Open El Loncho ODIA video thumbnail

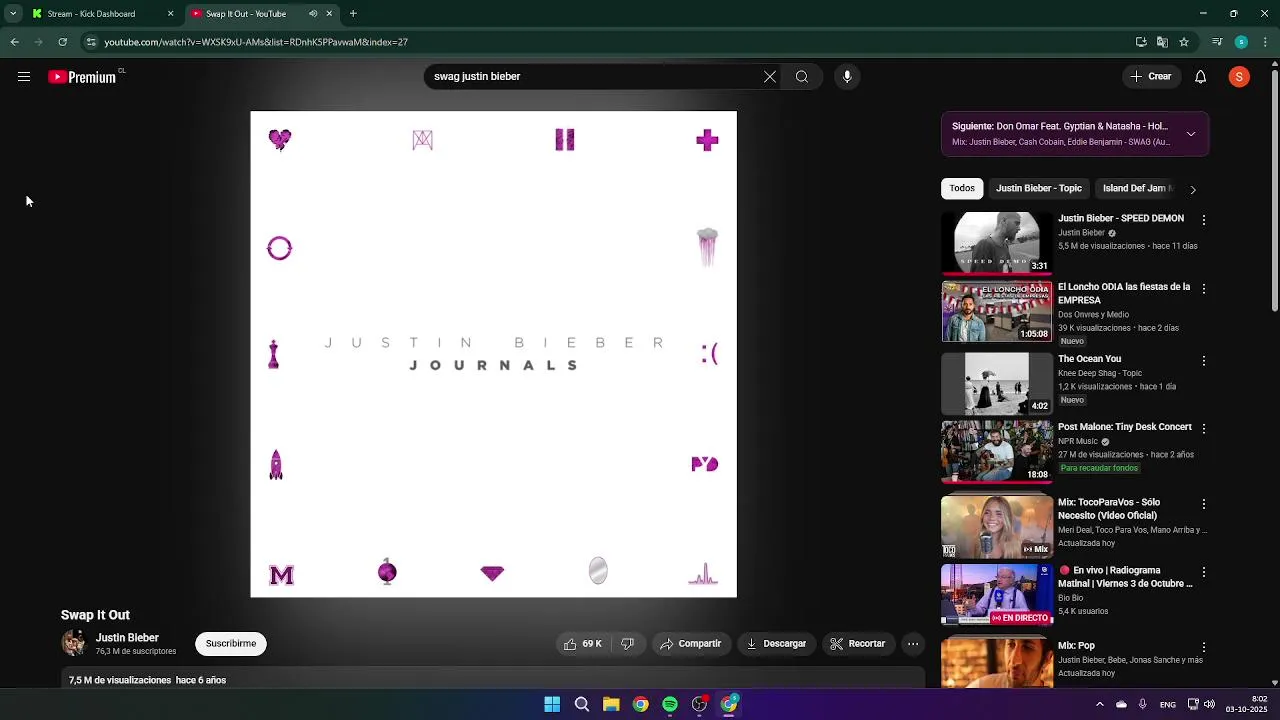[997, 311]
